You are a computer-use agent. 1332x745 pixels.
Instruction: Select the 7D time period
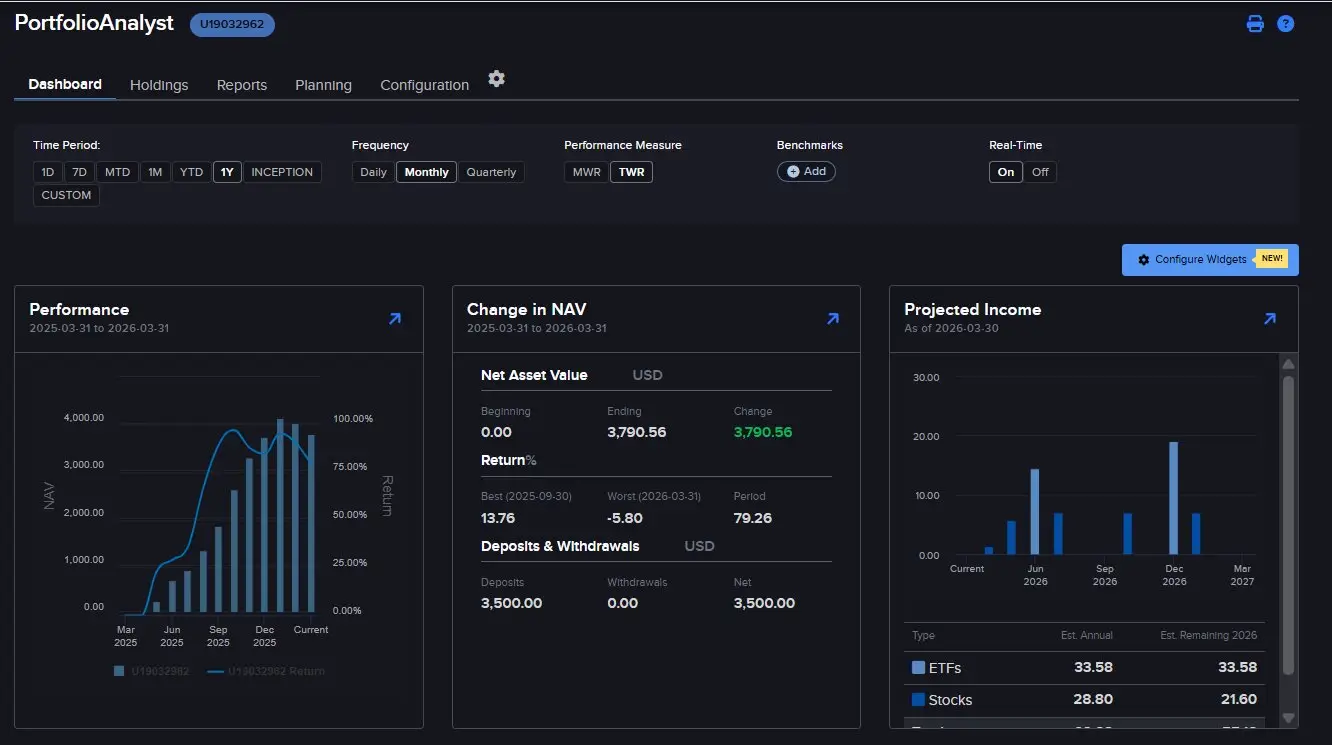[x=80, y=172]
